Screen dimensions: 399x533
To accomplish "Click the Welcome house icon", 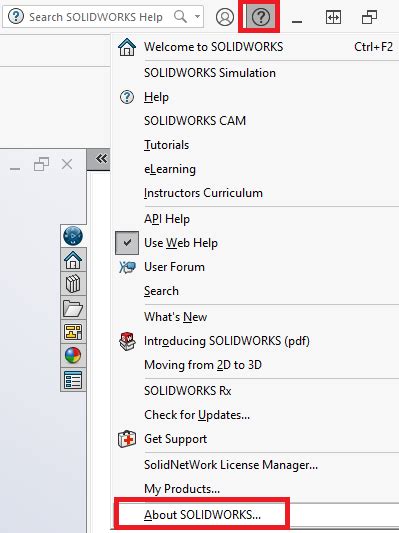I will pos(127,47).
